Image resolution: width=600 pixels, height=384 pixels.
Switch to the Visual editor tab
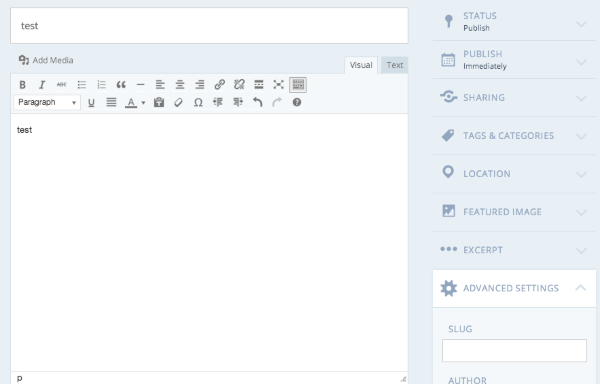(x=361, y=65)
